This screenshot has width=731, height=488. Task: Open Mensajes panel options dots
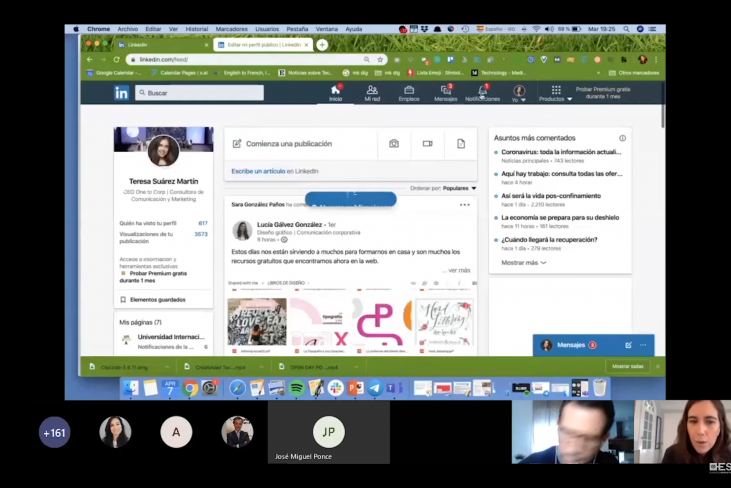coord(643,345)
